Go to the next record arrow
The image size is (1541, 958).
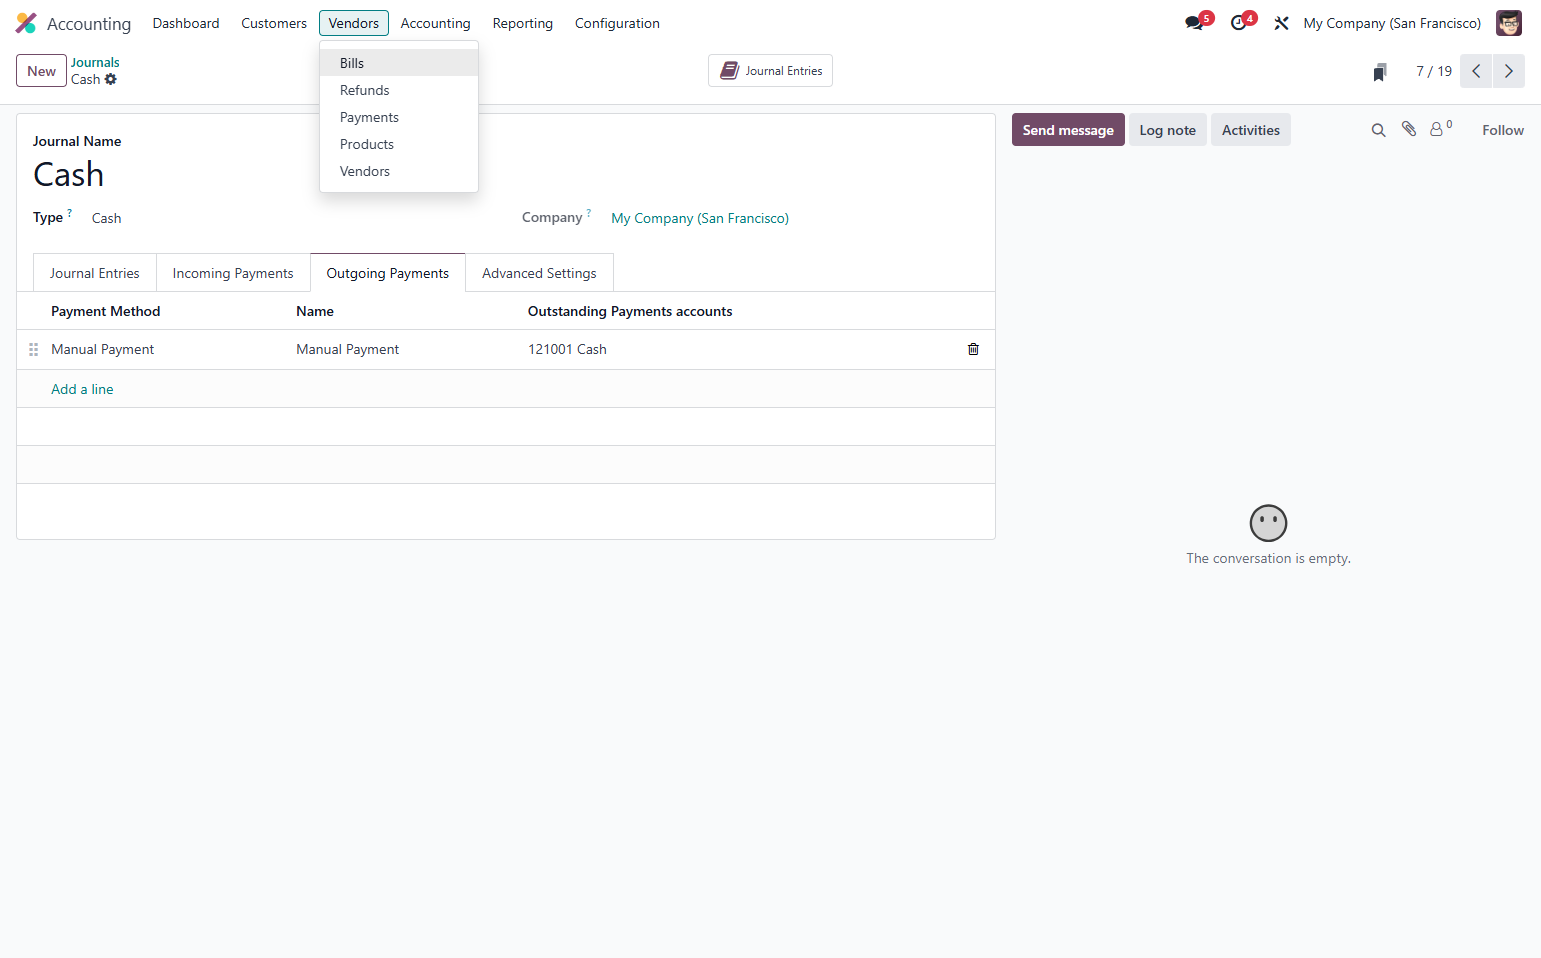(1509, 71)
